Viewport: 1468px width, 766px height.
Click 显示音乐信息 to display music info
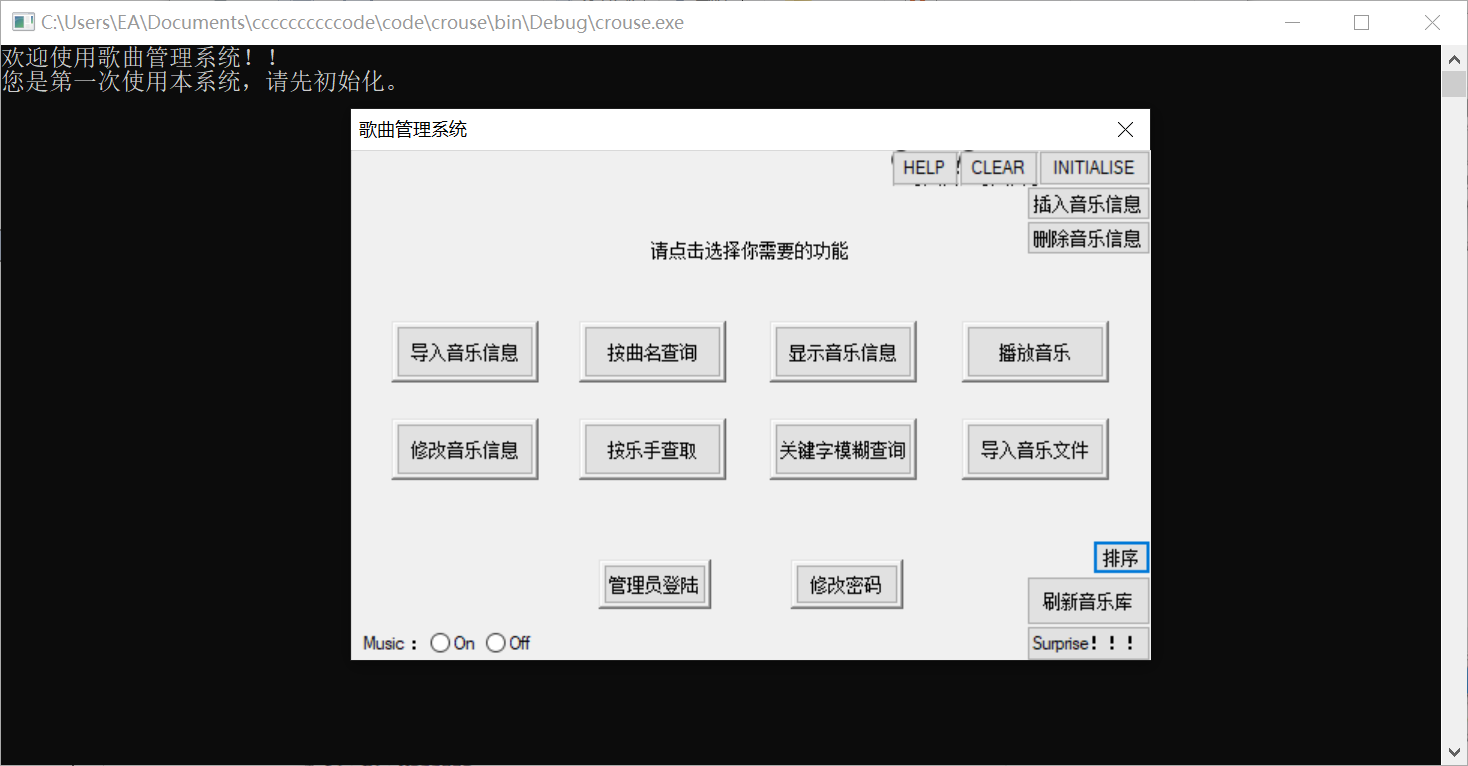coord(842,350)
